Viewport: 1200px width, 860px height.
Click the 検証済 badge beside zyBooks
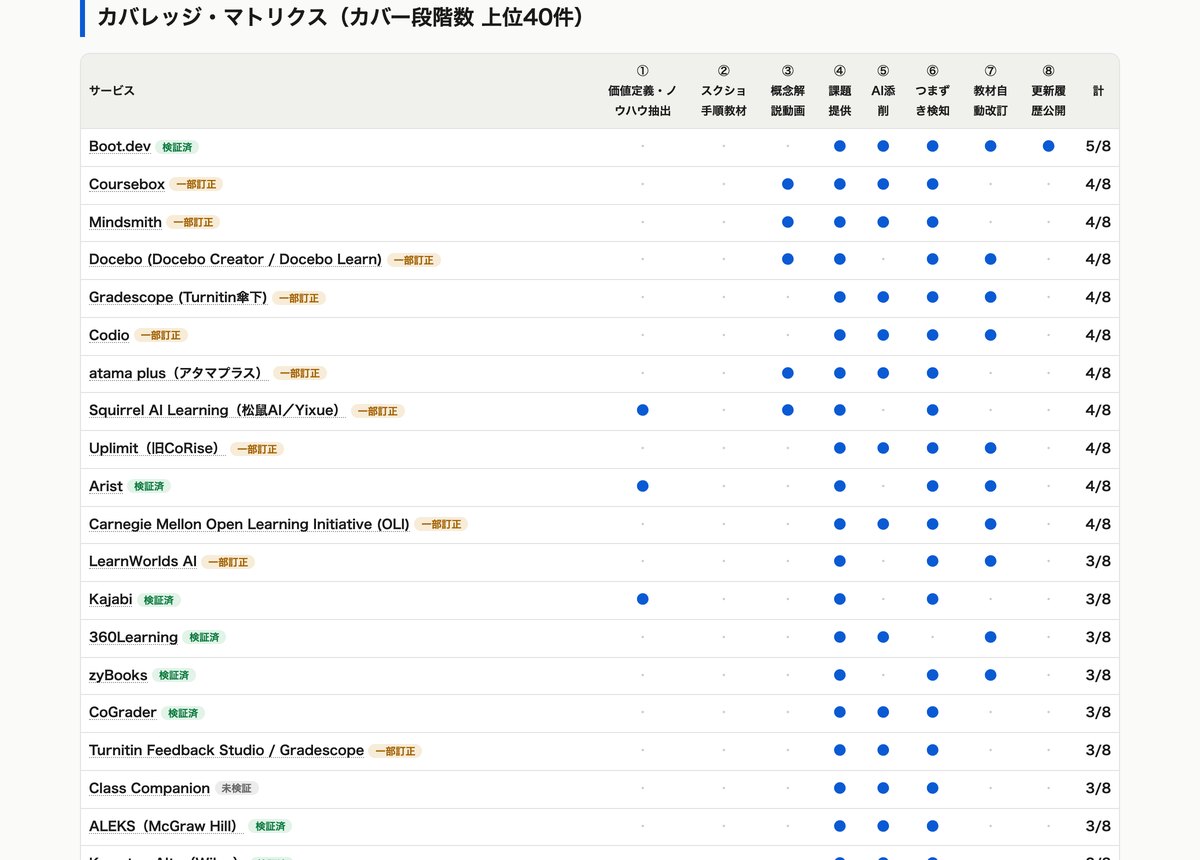[x=174, y=676]
